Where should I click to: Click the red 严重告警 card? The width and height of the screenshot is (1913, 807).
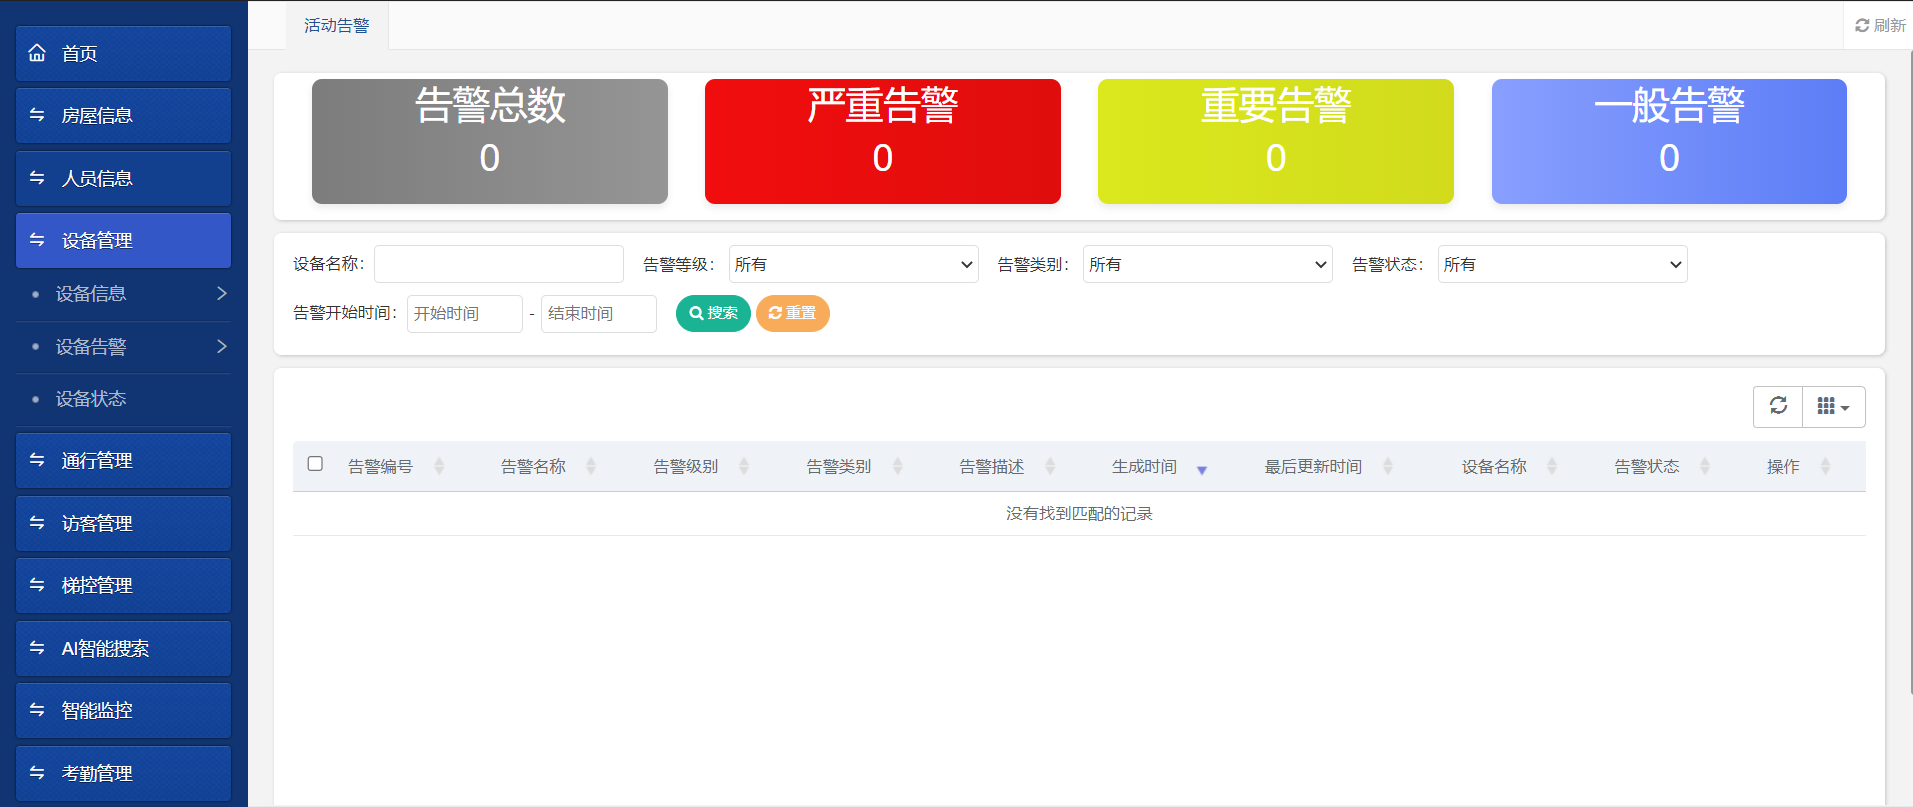coord(883,141)
